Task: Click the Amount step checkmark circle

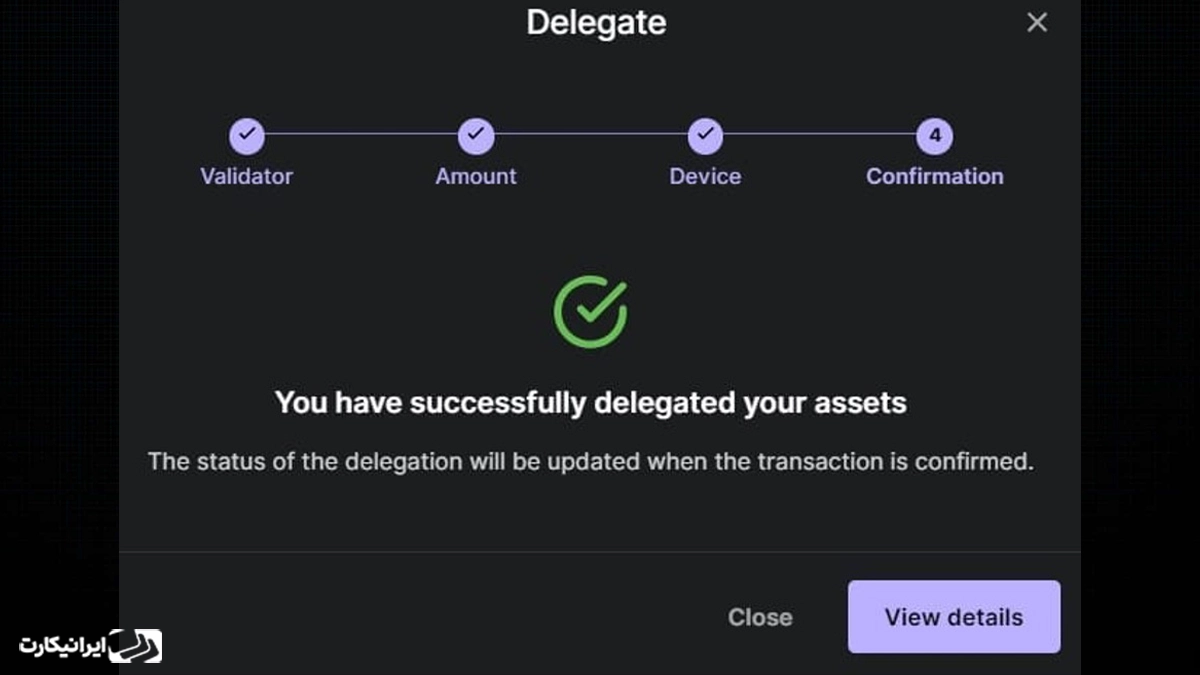Action: click(x=476, y=134)
